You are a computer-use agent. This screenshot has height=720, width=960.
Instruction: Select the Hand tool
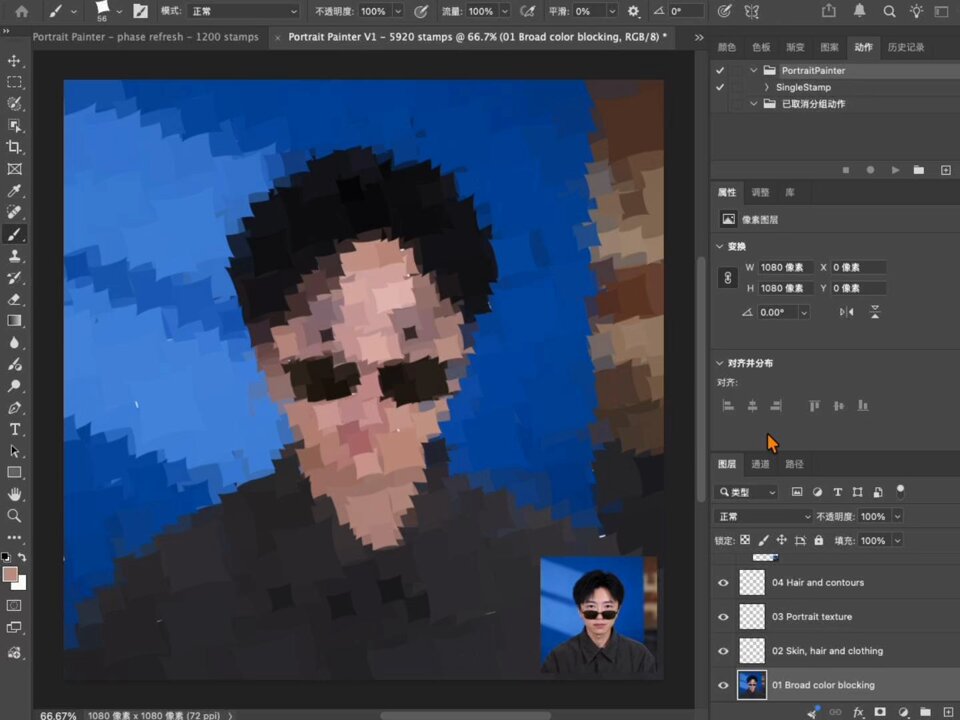(14, 494)
